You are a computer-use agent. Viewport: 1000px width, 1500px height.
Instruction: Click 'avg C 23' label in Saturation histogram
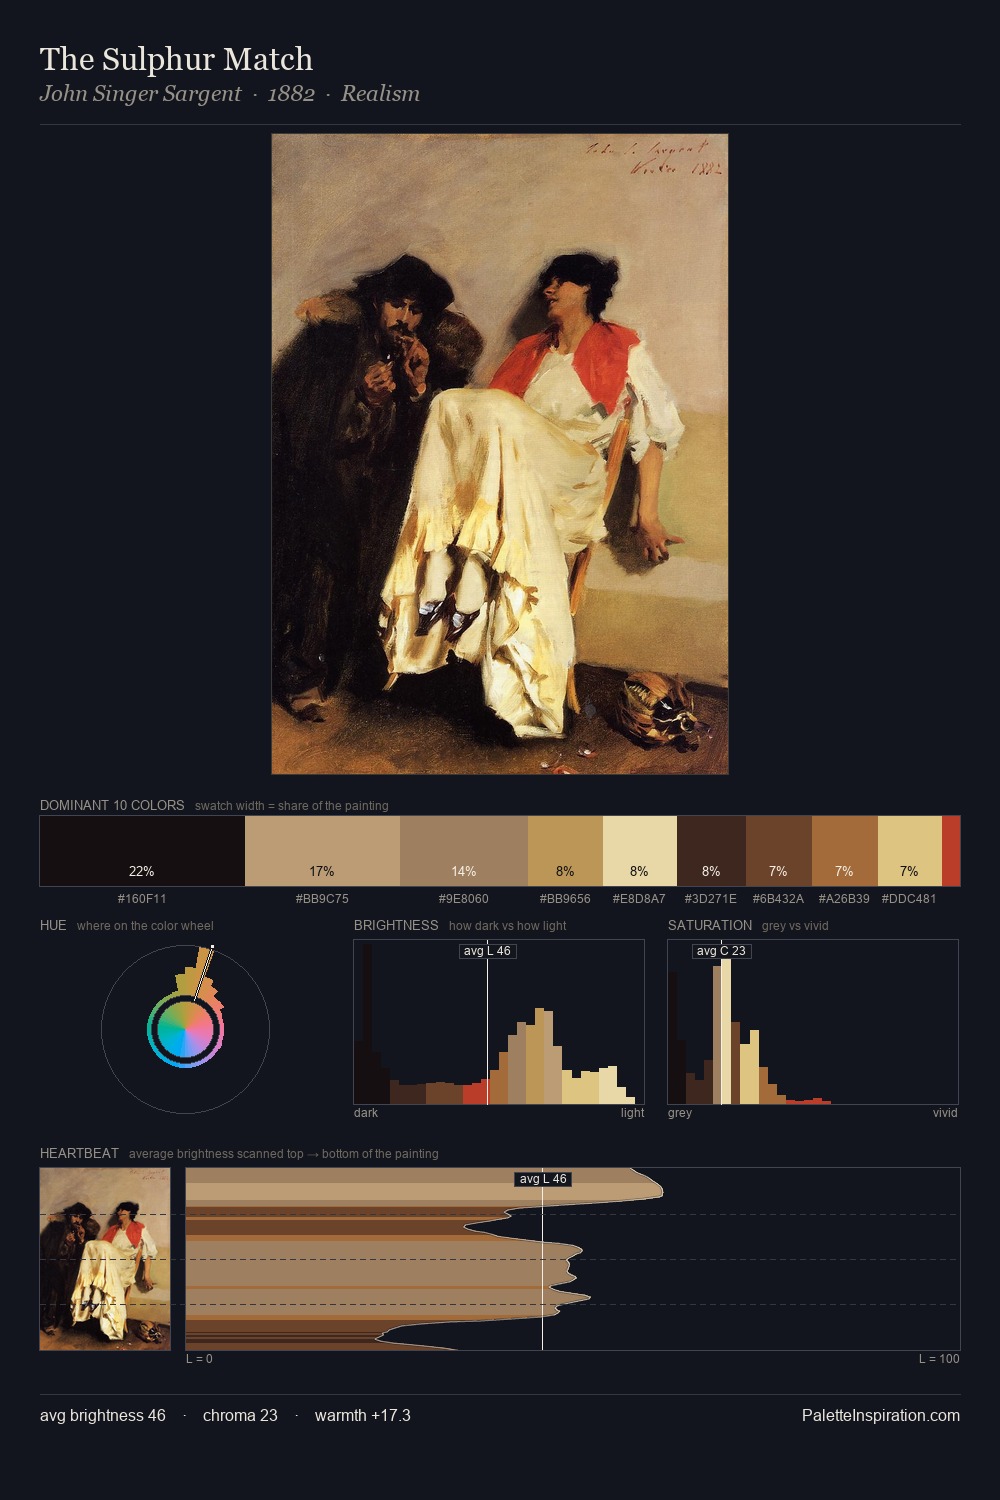[x=721, y=951]
